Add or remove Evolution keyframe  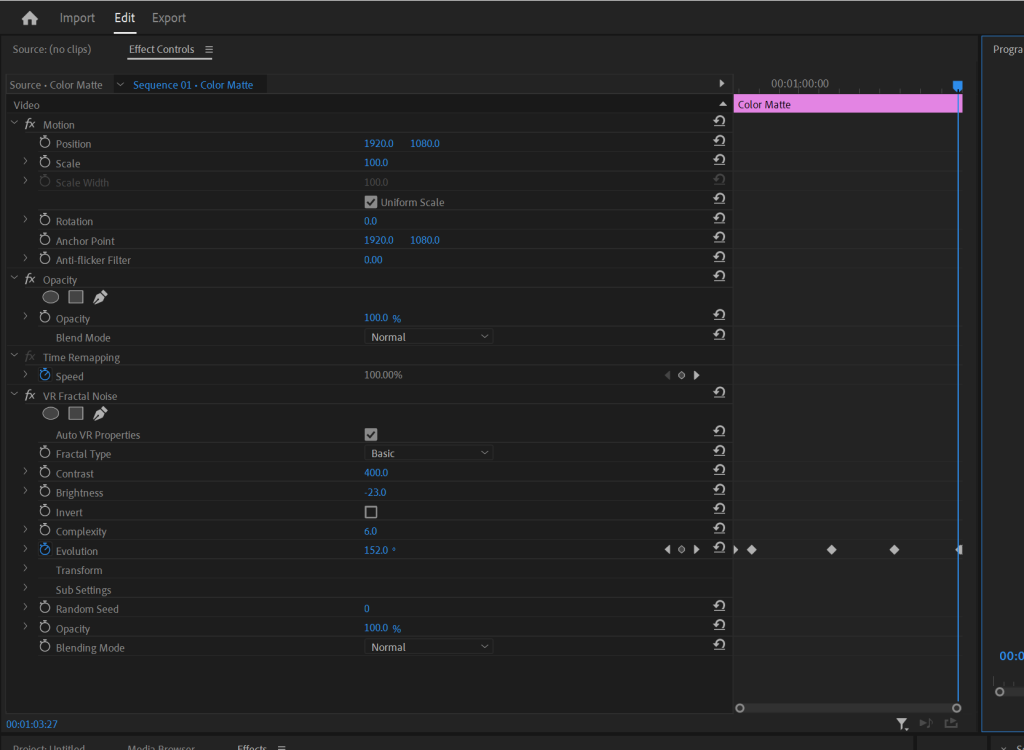tap(682, 549)
